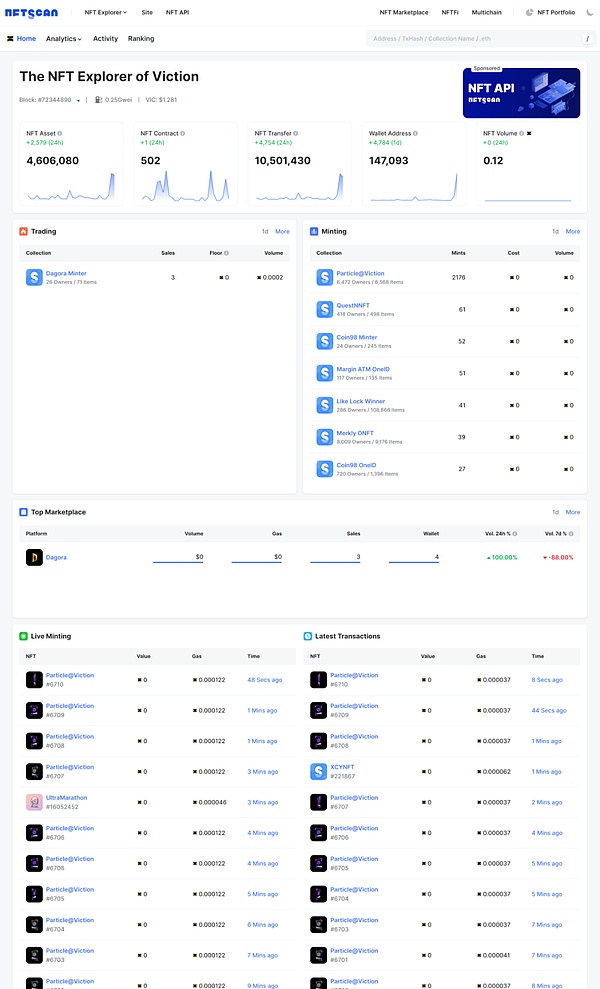Screen dimensions: 600x989
Task: Go to the Activity tab
Action: (x=105, y=39)
